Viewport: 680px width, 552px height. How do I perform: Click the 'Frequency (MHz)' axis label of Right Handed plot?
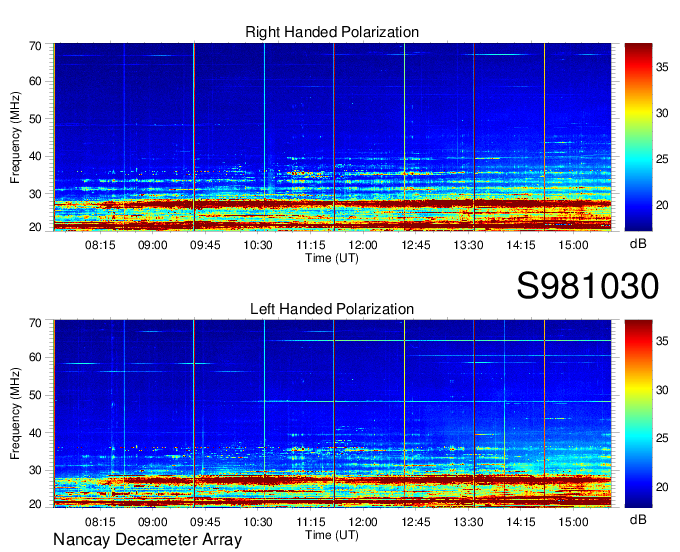(x=15, y=137)
